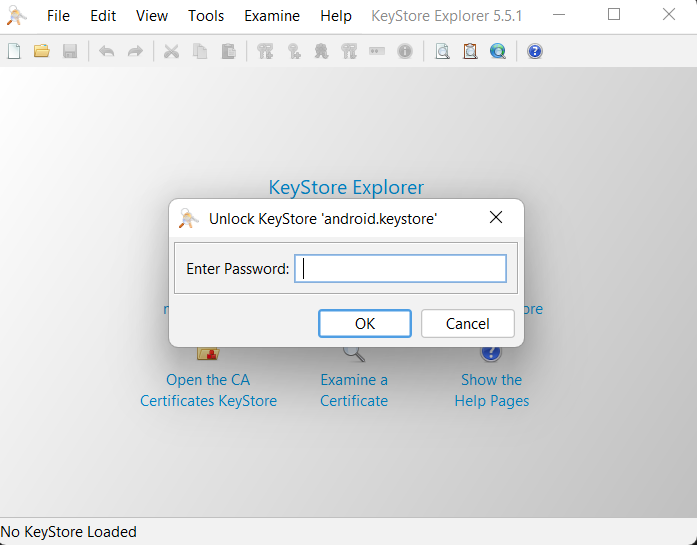
Task: Click the Generate Key Pair icon
Action: 265,51
